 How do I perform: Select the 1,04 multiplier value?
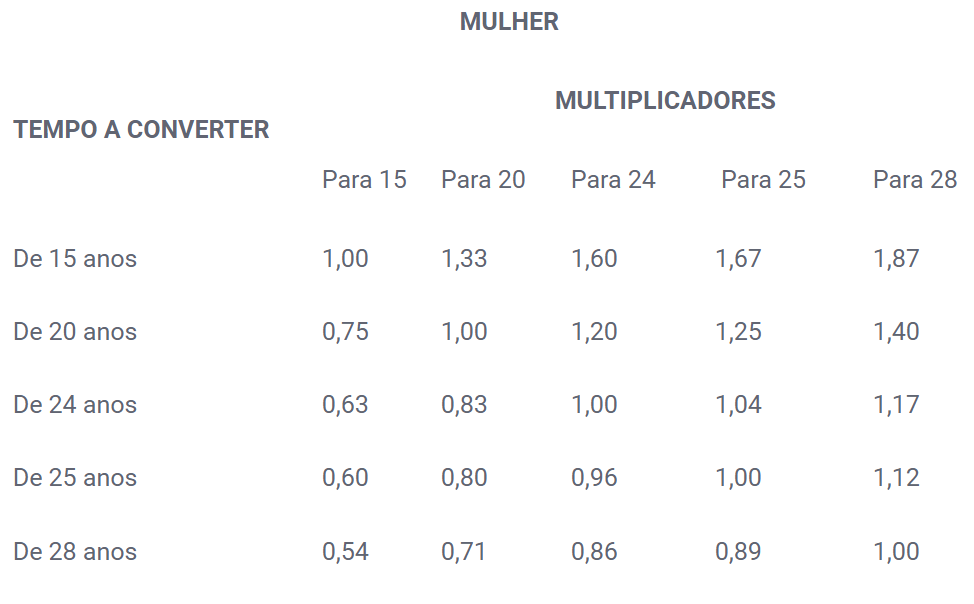[x=738, y=406]
